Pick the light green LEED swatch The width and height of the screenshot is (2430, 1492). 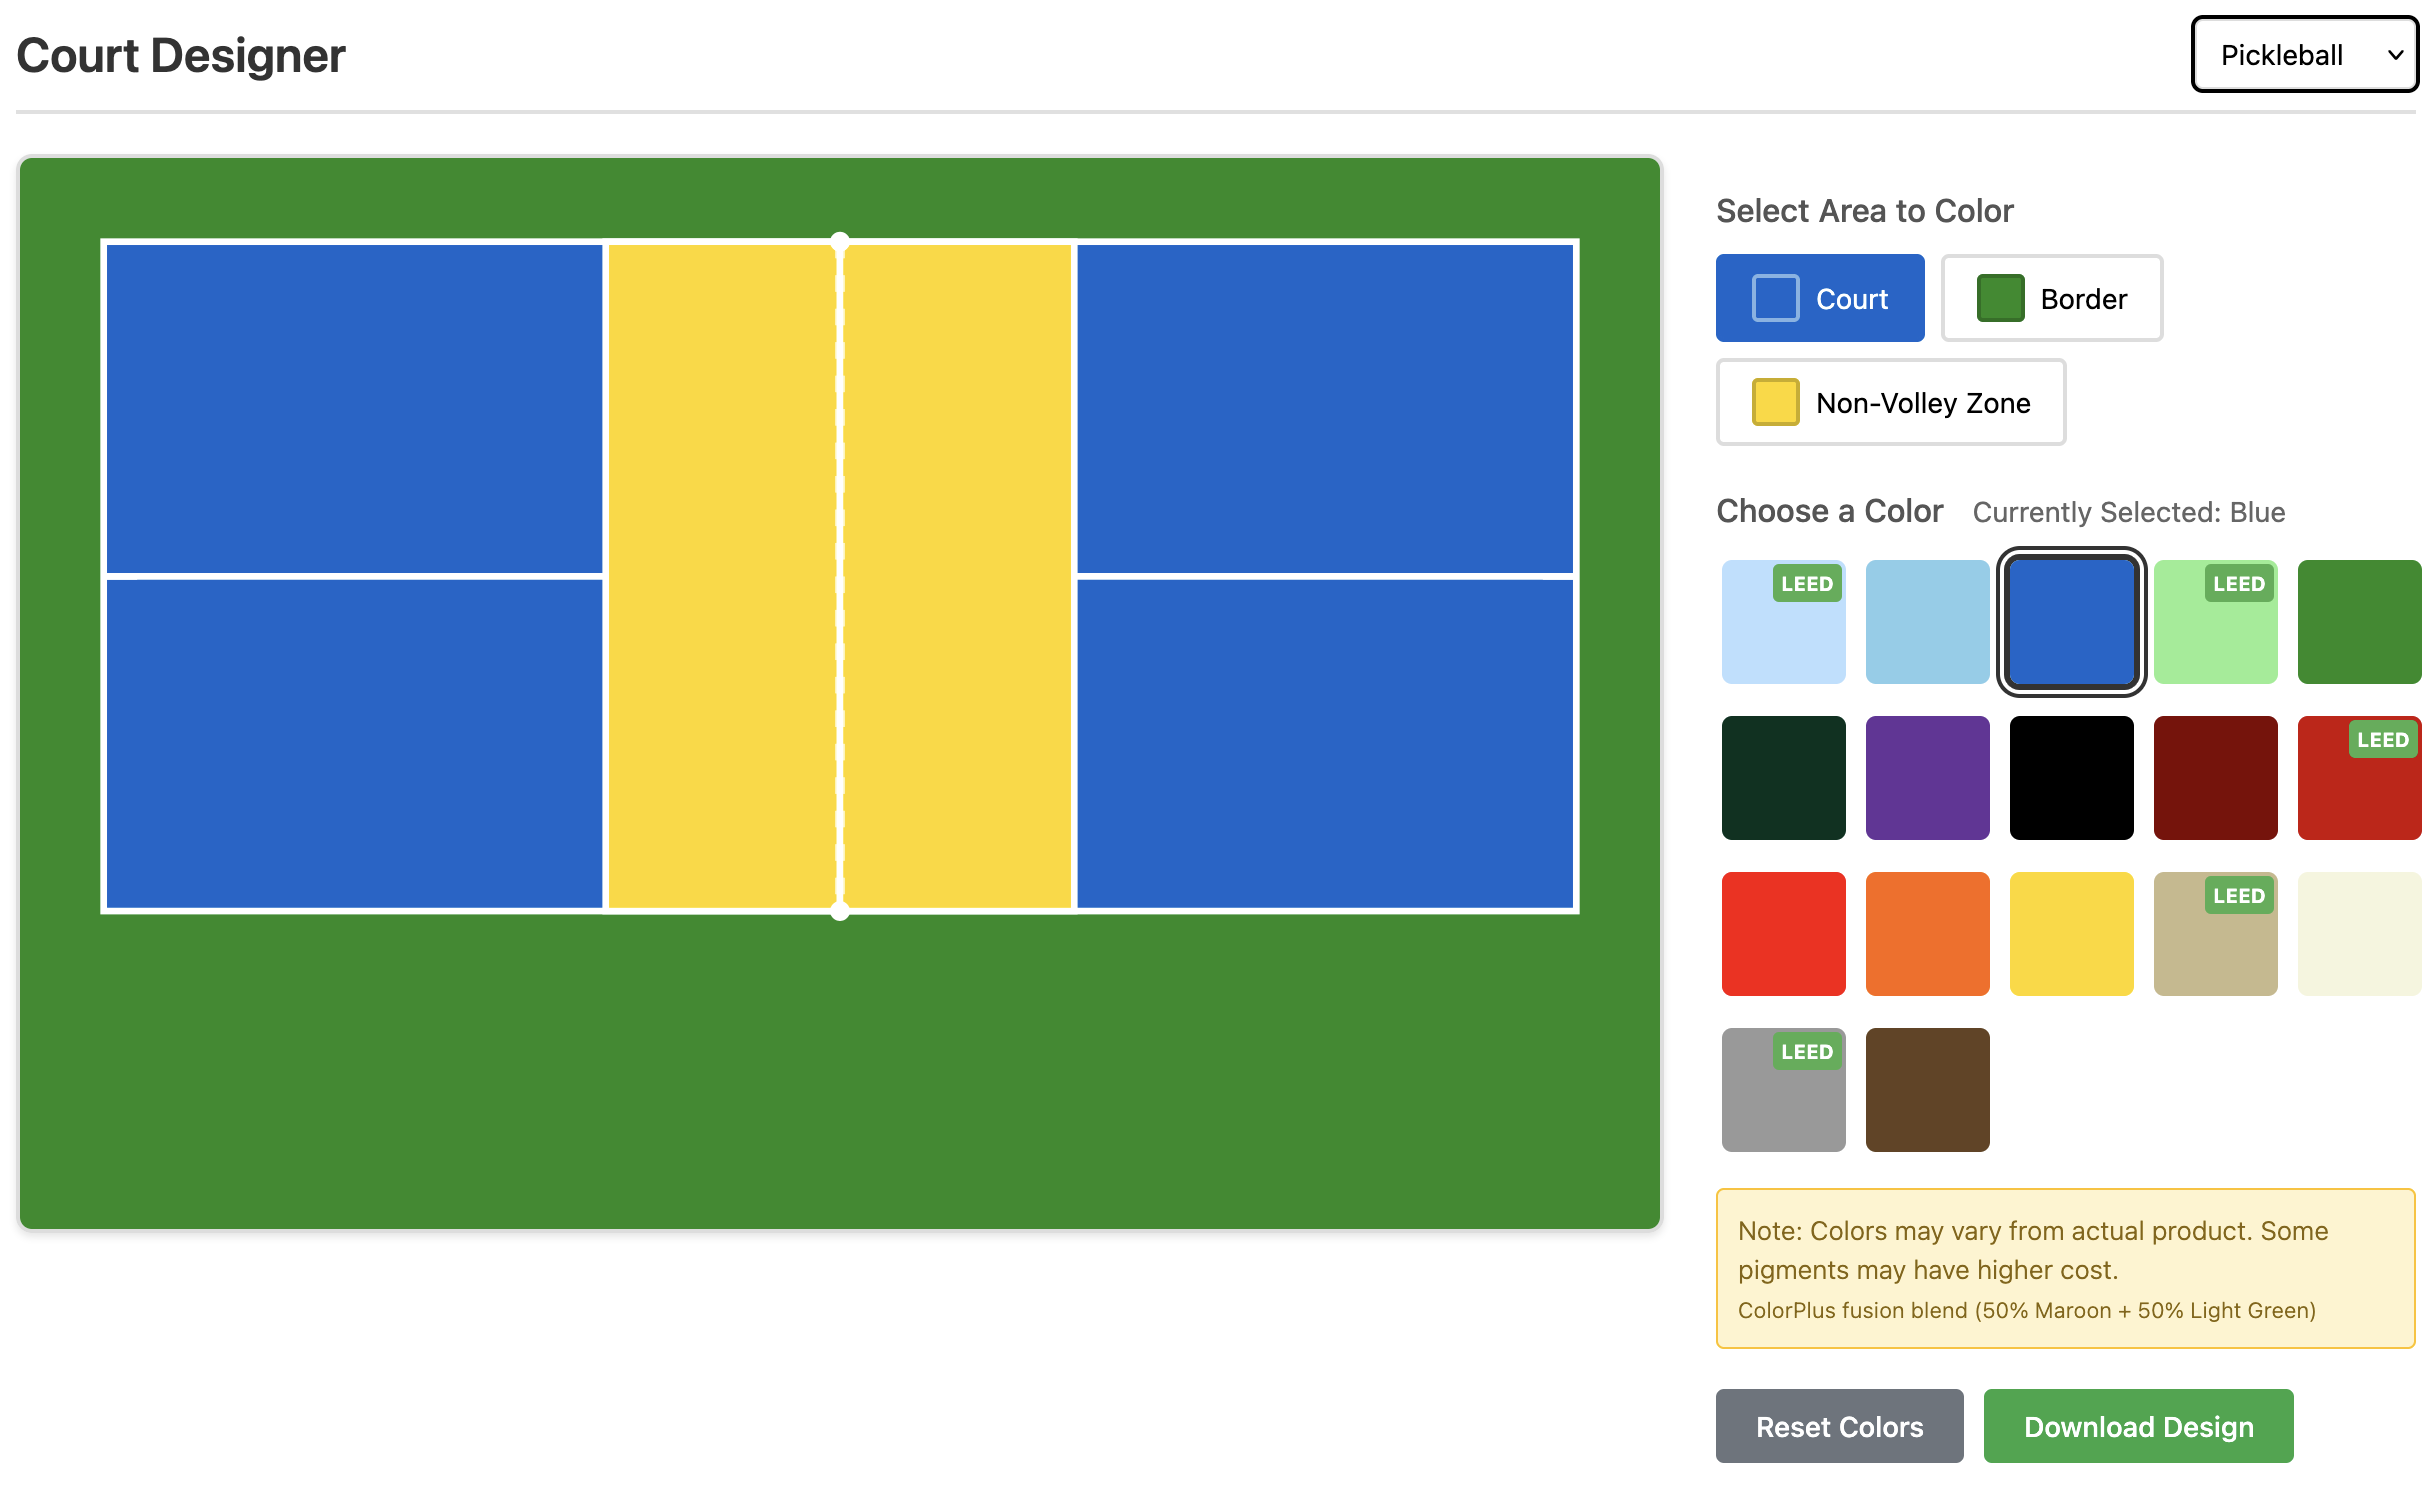[x=2215, y=621]
